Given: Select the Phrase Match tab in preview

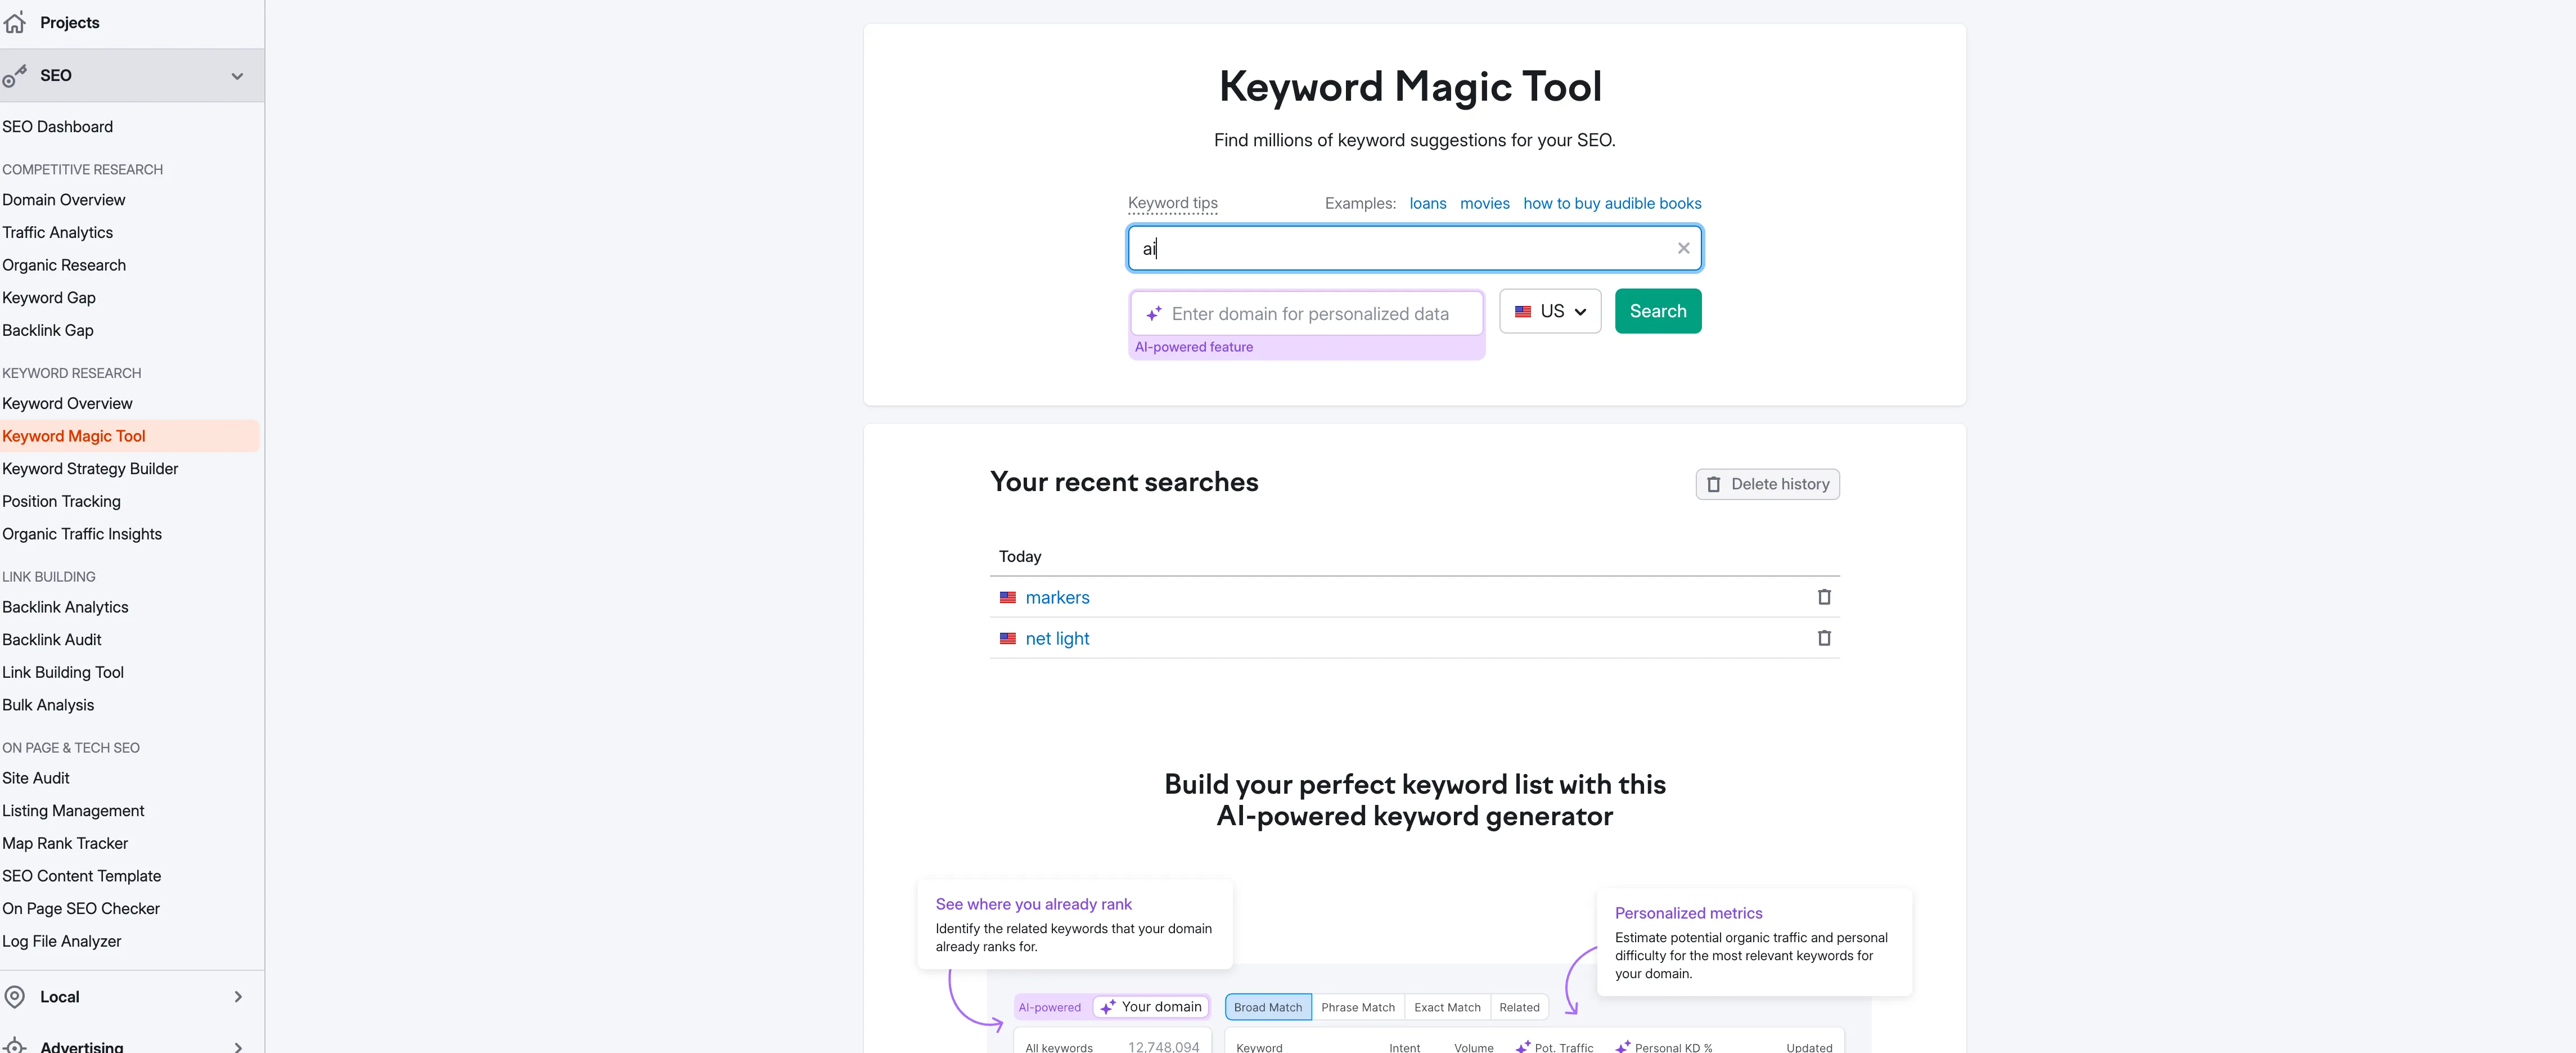Looking at the screenshot, I should (x=1358, y=1007).
